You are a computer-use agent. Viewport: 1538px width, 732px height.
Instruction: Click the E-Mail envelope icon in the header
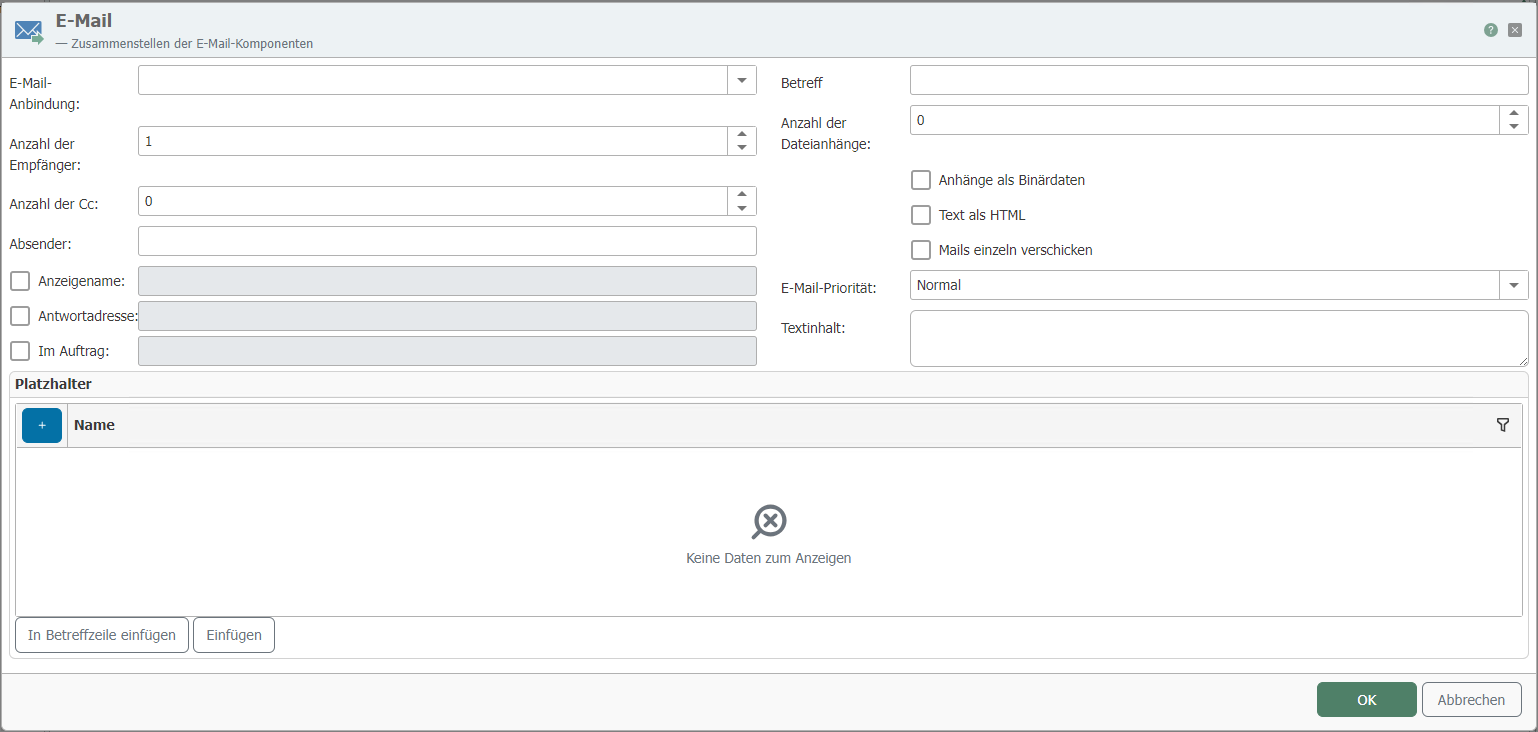[x=27, y=29]
